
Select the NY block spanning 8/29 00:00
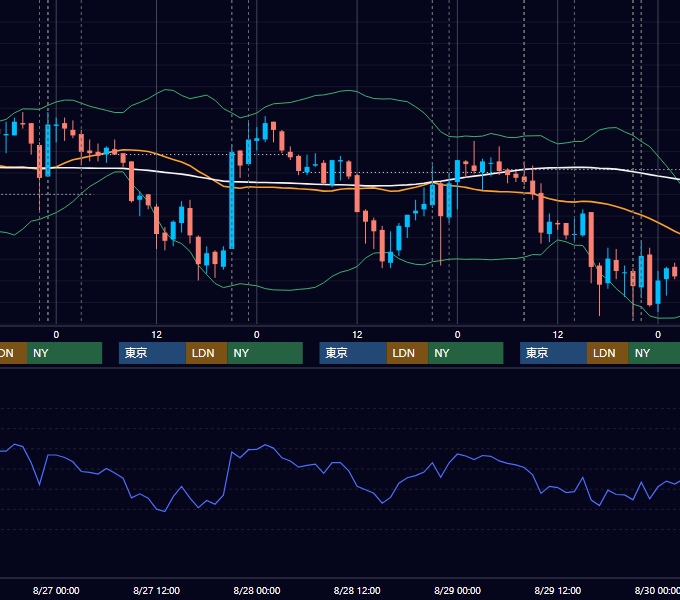pos(466,353)
